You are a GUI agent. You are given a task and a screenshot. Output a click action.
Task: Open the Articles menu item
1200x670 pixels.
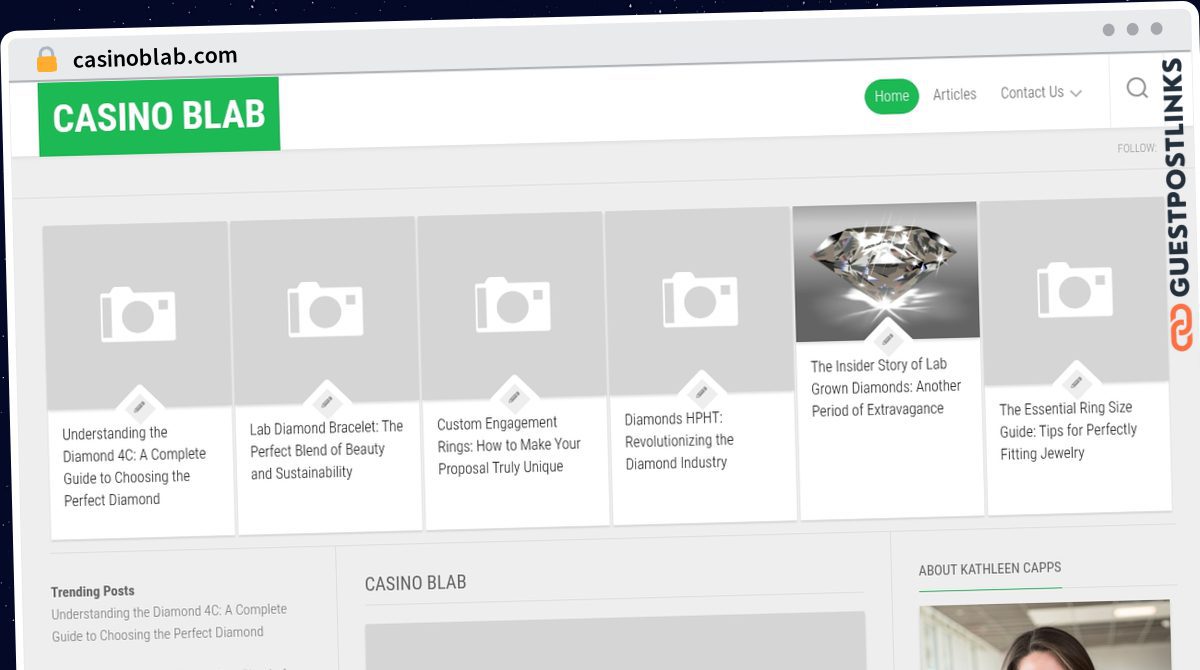click(x=954, y=94)
